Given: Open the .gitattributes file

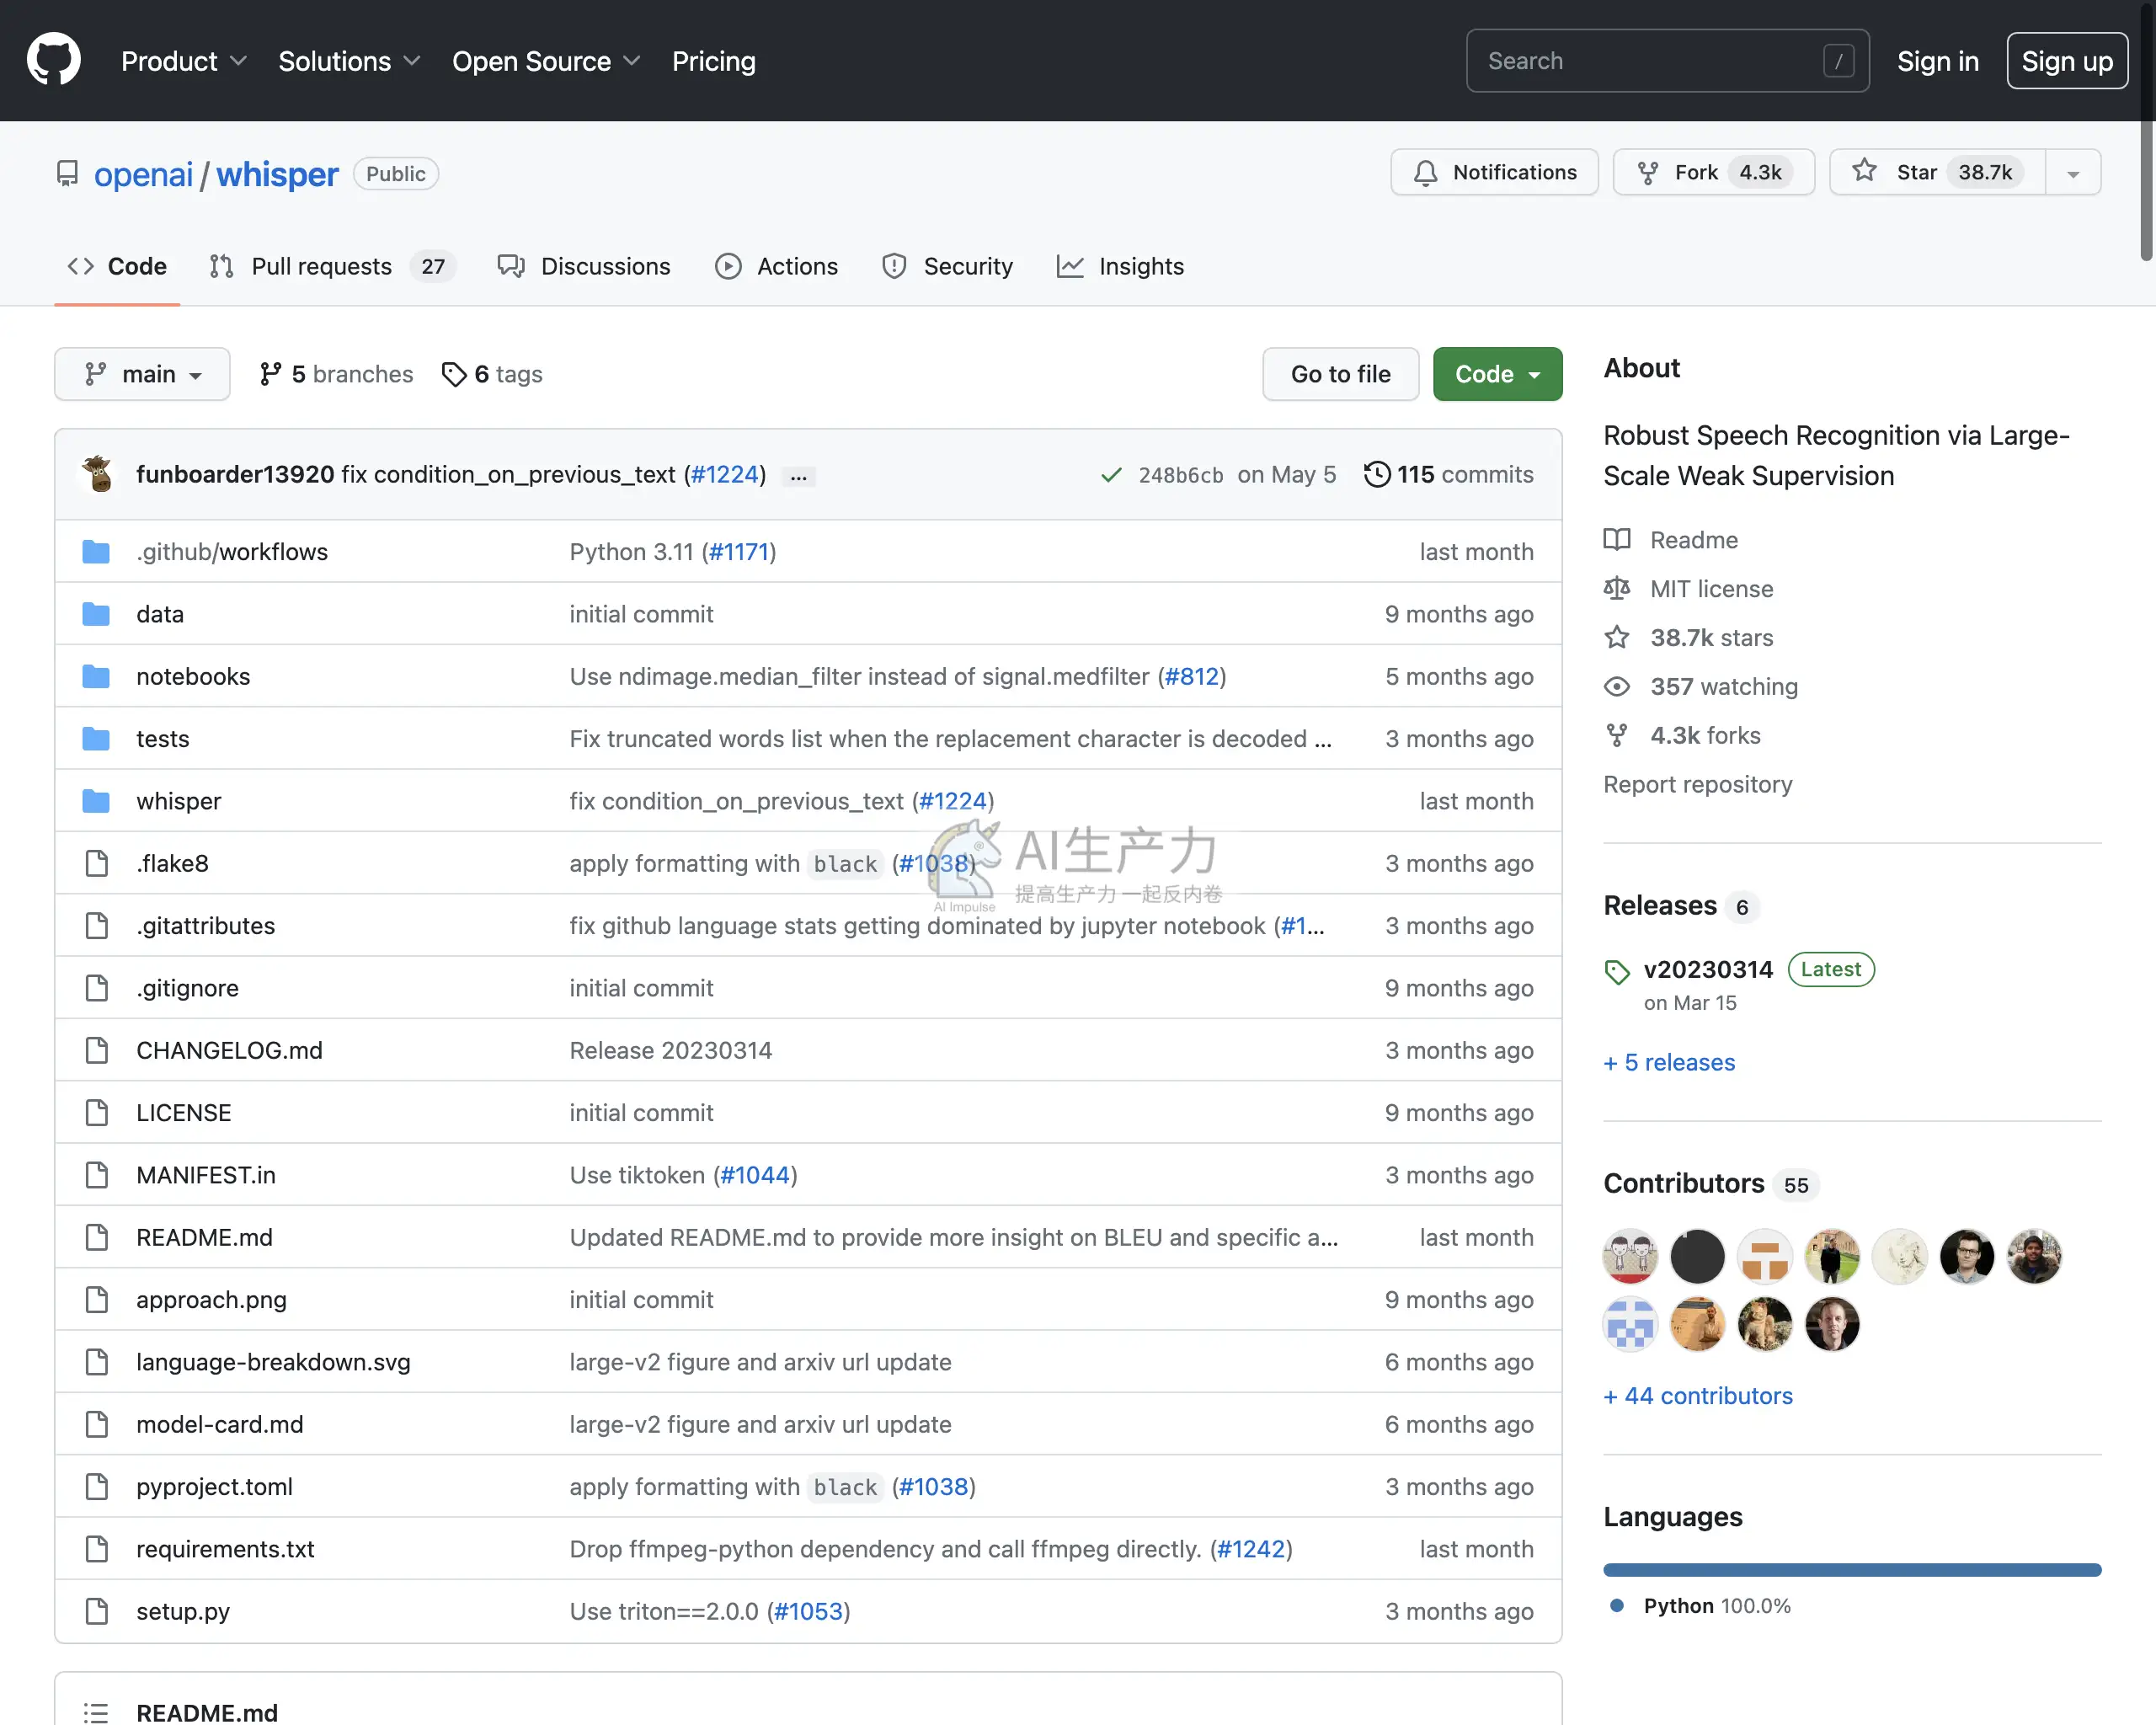Looking at the screenshot, I should click(206, 926).
